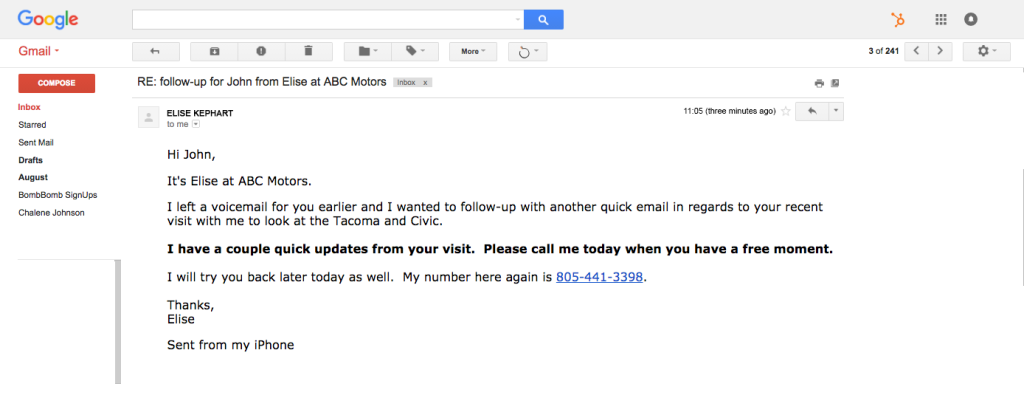The image size is (1024, 398).
Task: Show details arrow next to 'to me'
Action: point(195,124)
